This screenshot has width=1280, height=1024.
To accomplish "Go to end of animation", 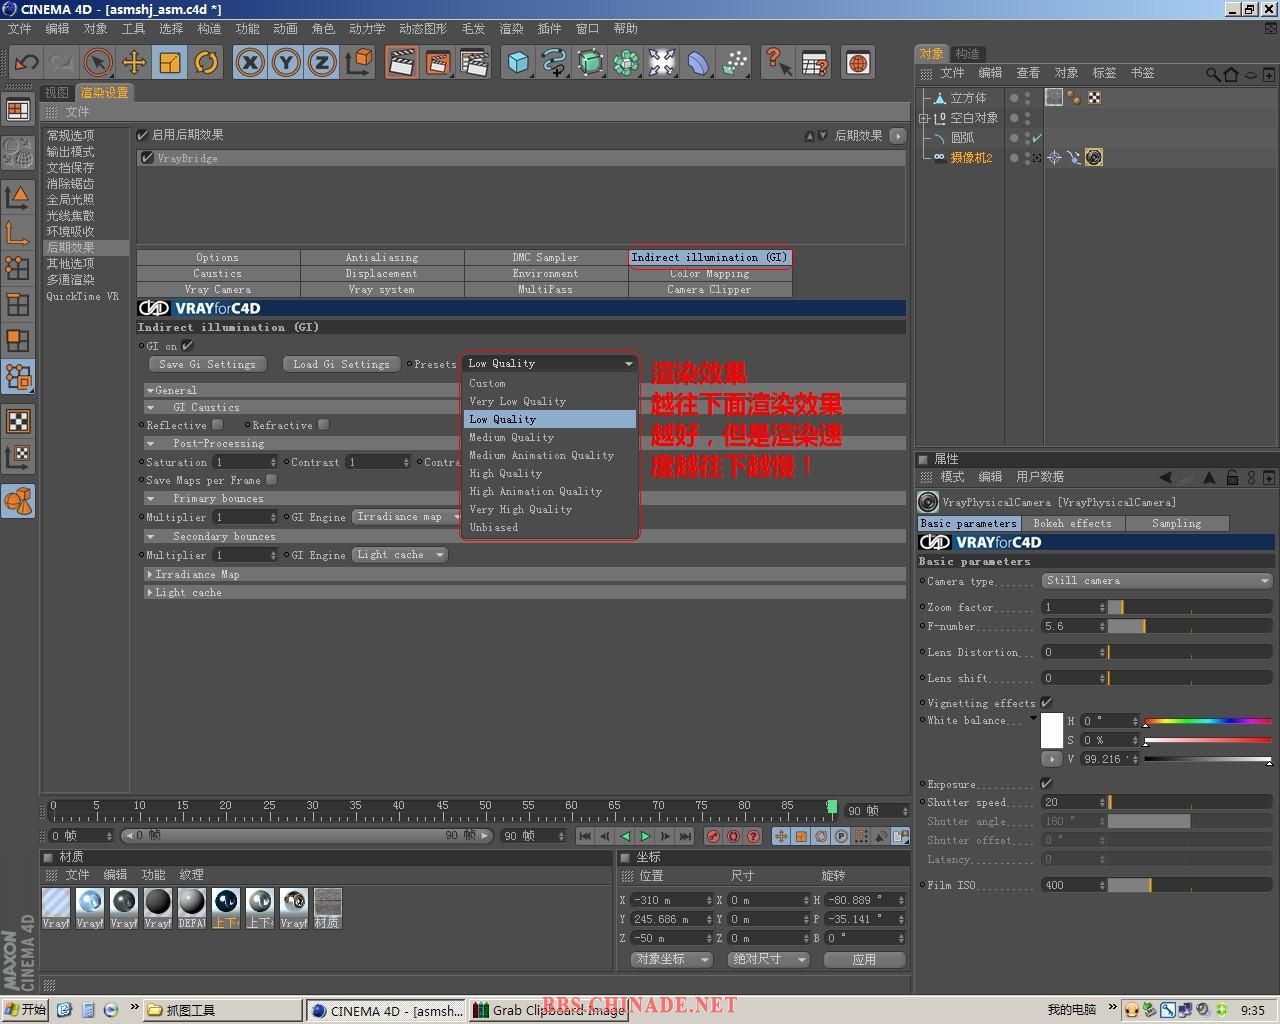I will [685, 836].
